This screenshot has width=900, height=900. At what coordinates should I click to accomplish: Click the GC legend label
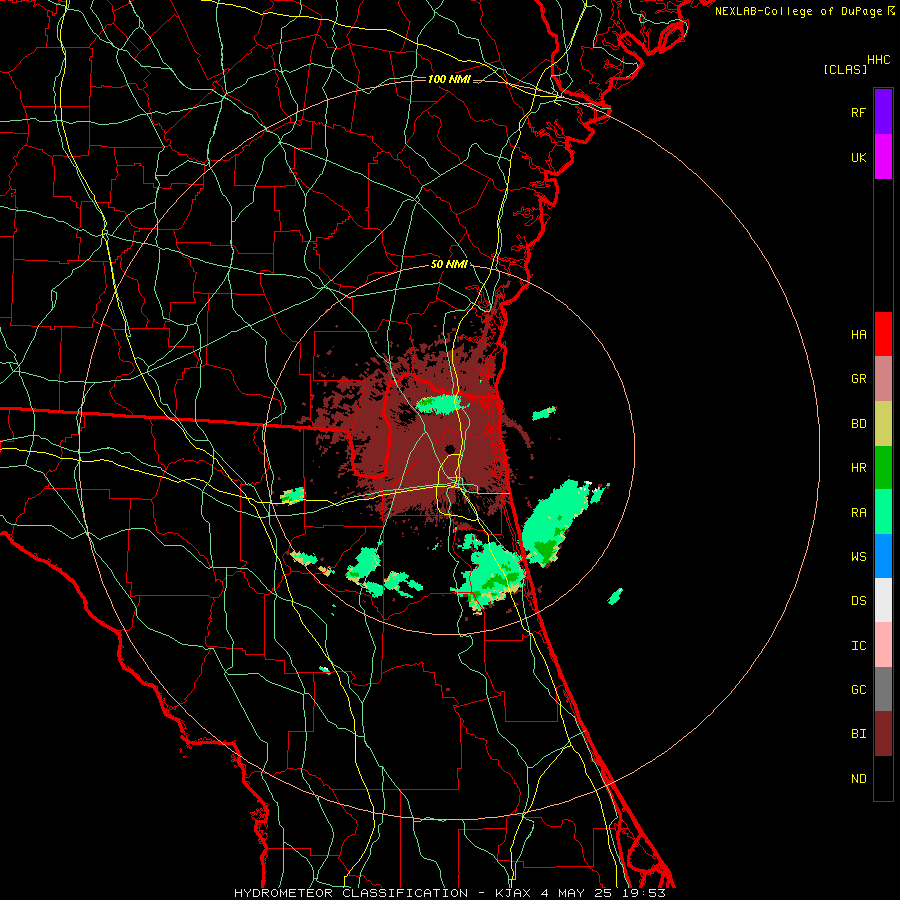coord(858,690)
